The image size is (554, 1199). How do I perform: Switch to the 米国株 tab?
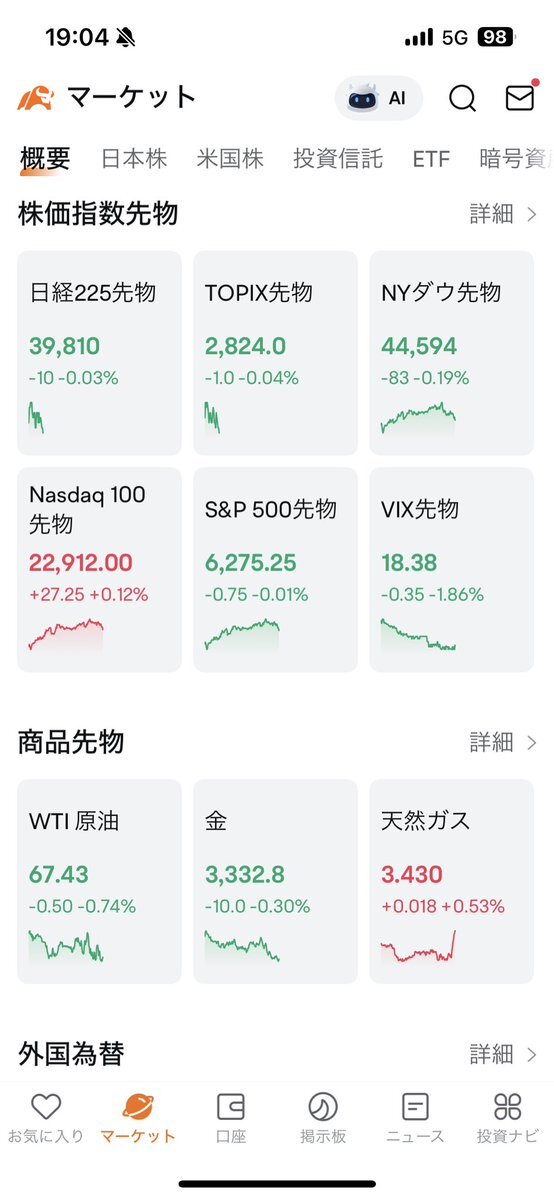[230, 158]
